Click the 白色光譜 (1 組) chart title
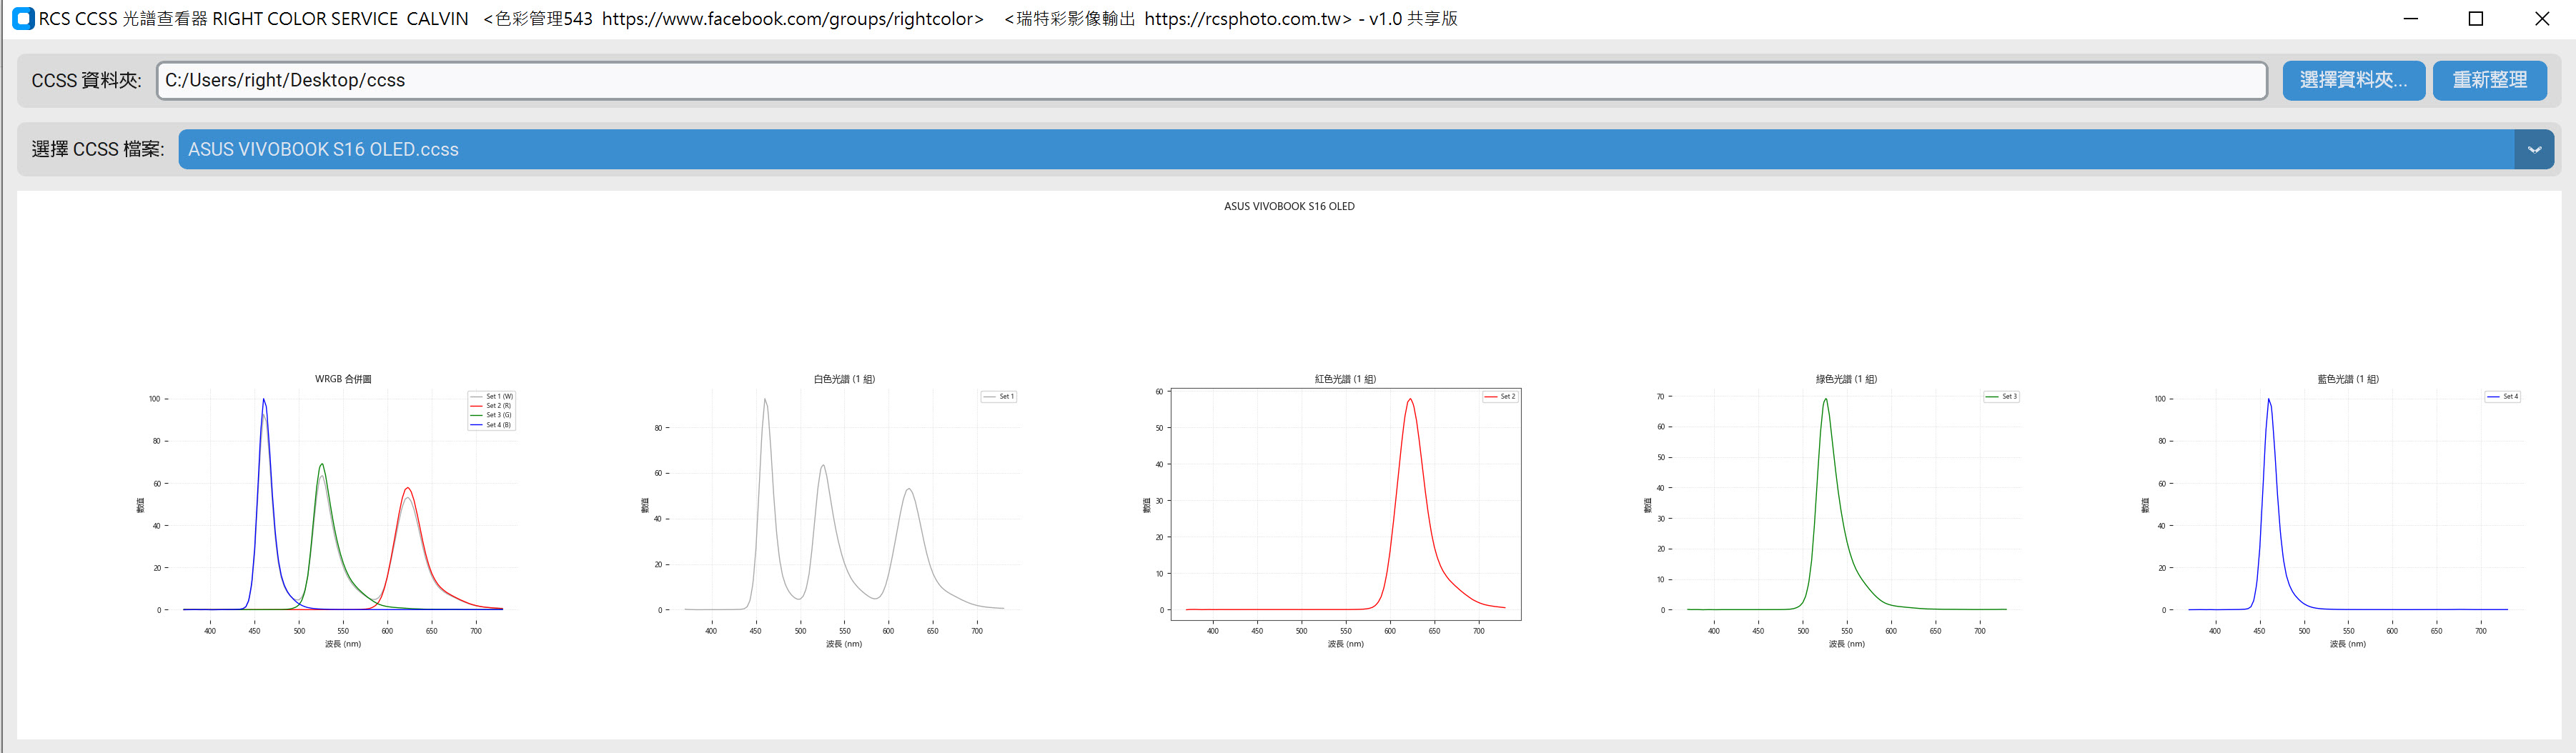Image resolution: width=2576 pixels, height=753 pixels. point(844,379)
